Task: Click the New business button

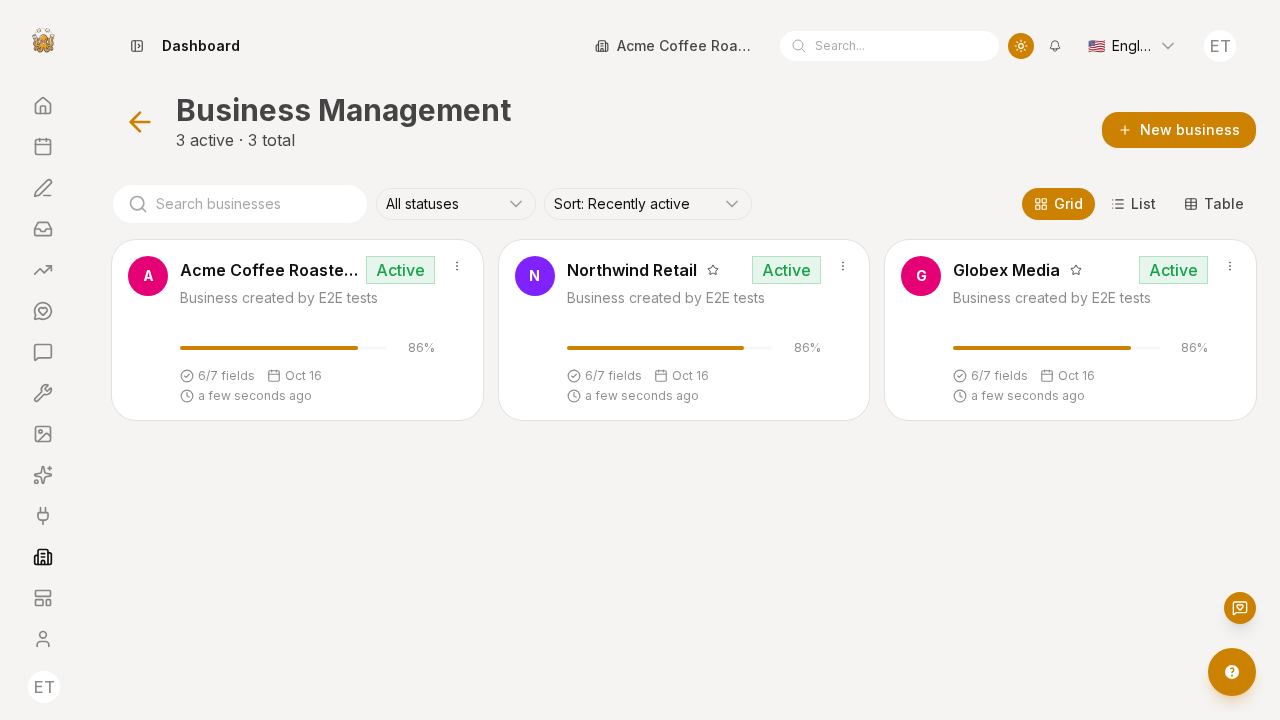Action: pos(1179,130)
